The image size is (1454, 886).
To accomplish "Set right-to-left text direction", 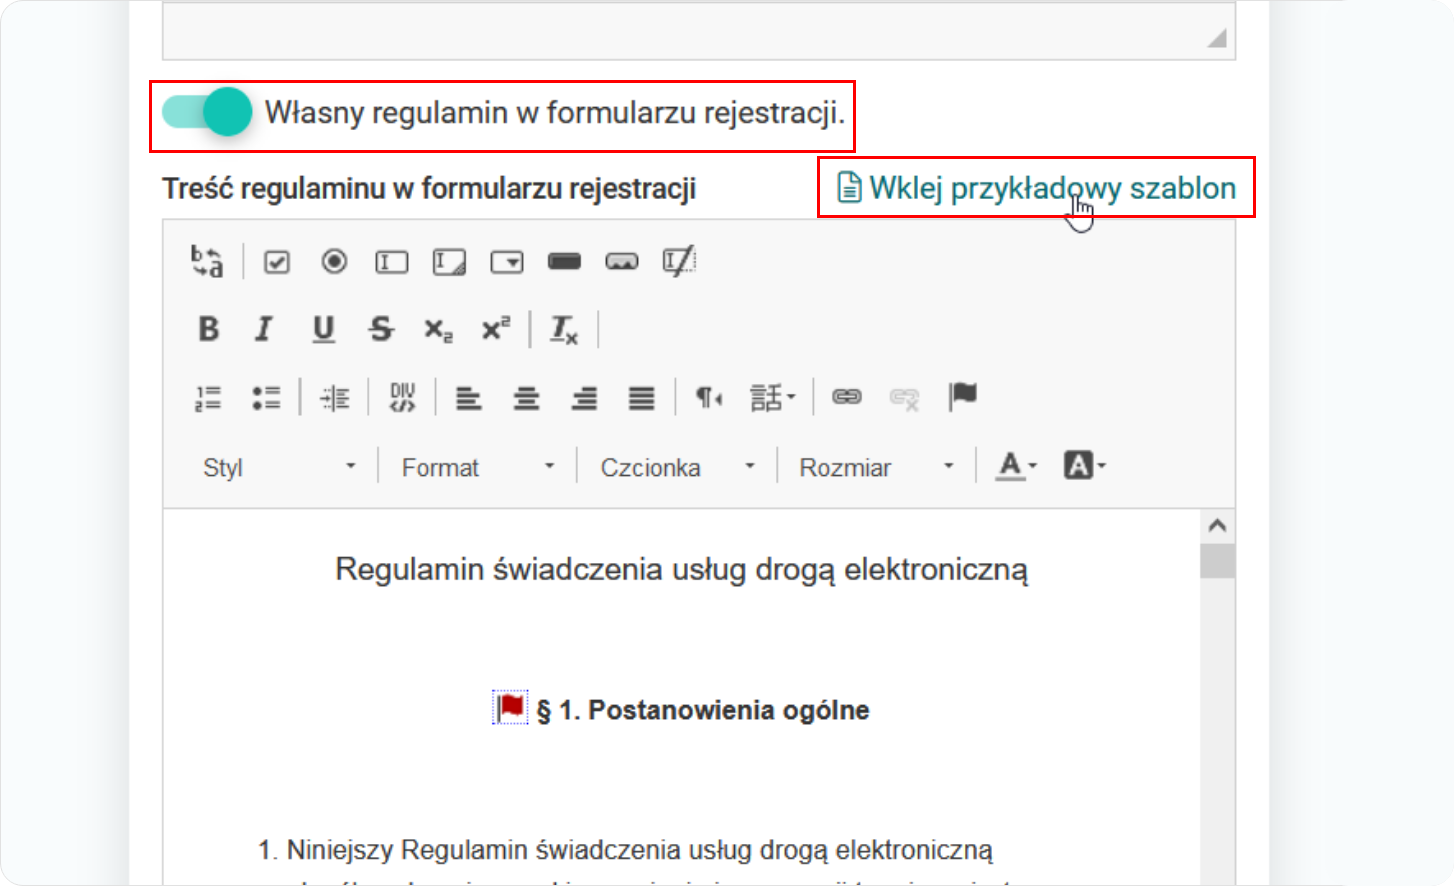I will pyautogui.click(x=709, y=398).
